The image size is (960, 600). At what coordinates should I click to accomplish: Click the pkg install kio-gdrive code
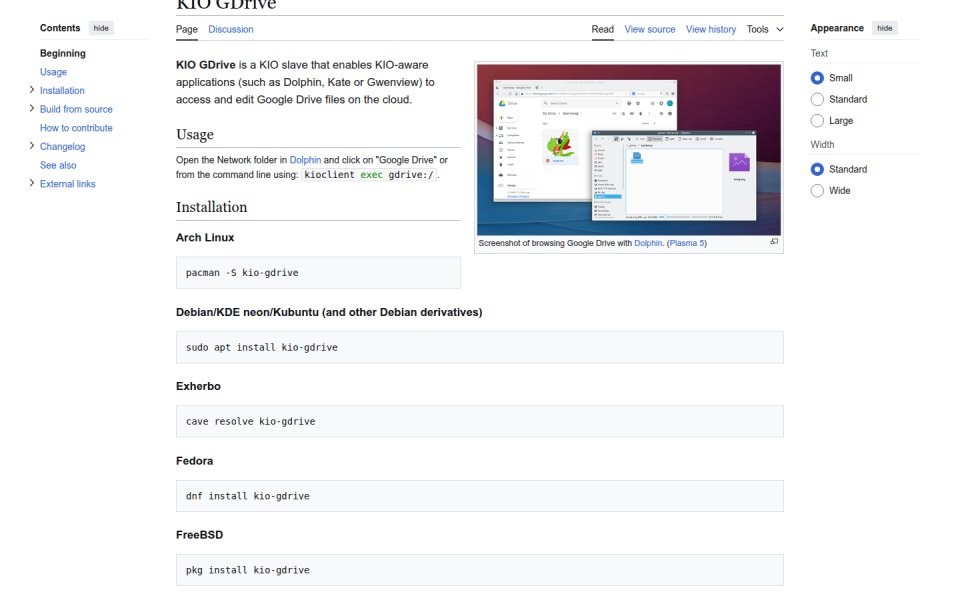point(247,570)
